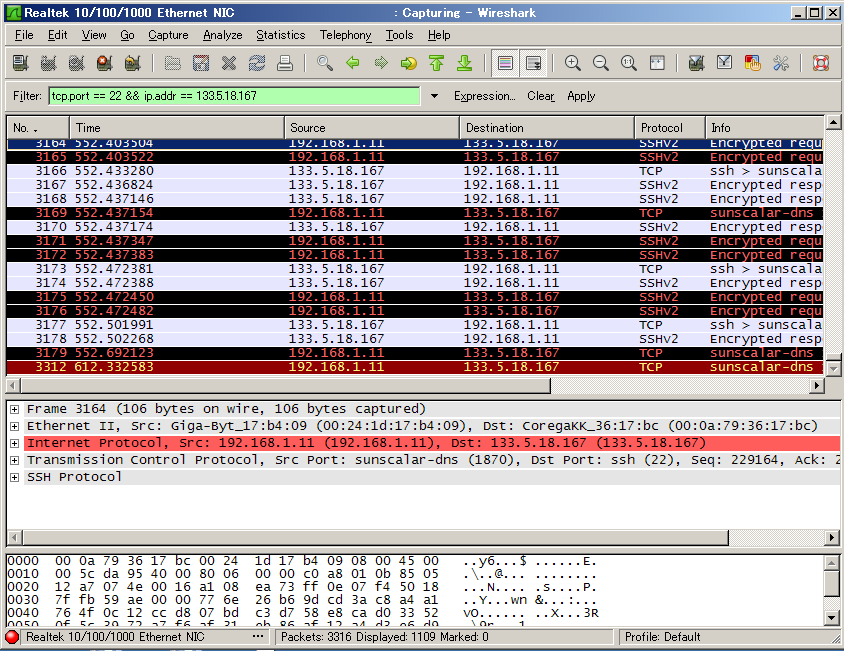Click the red capture status icon in status bar
This screenshot has width=844, height=651.
(x=12, y=637)
